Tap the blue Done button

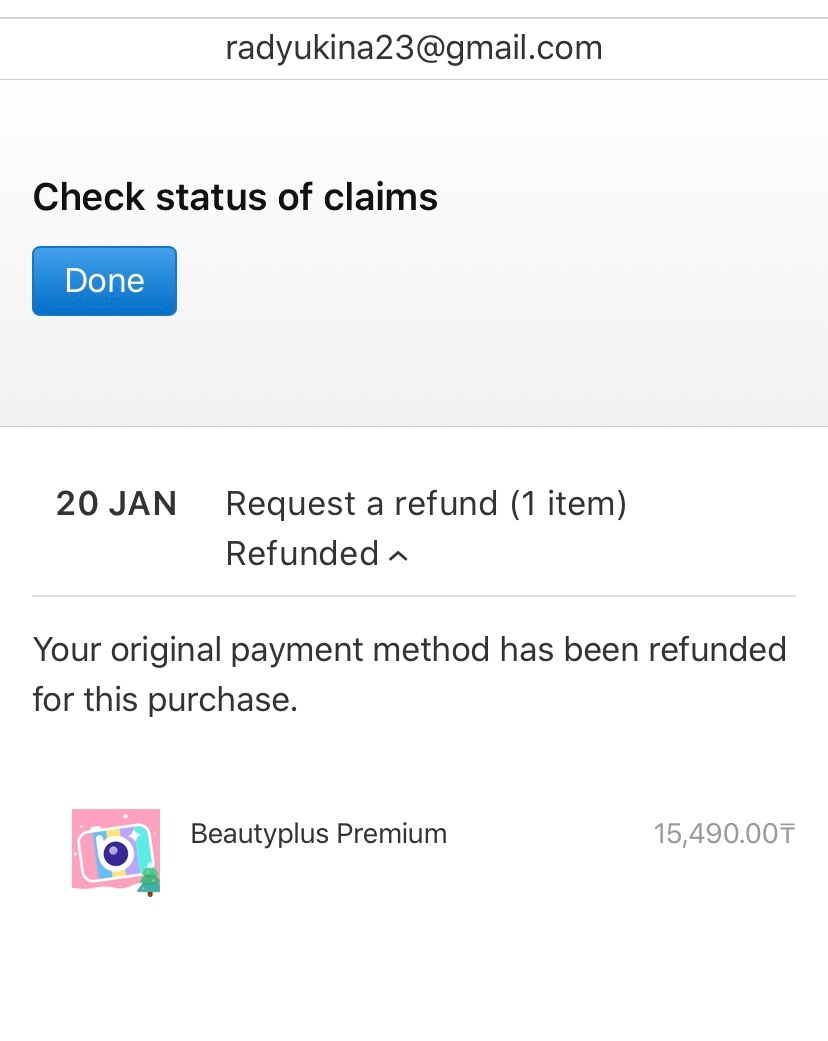(104, 281)
